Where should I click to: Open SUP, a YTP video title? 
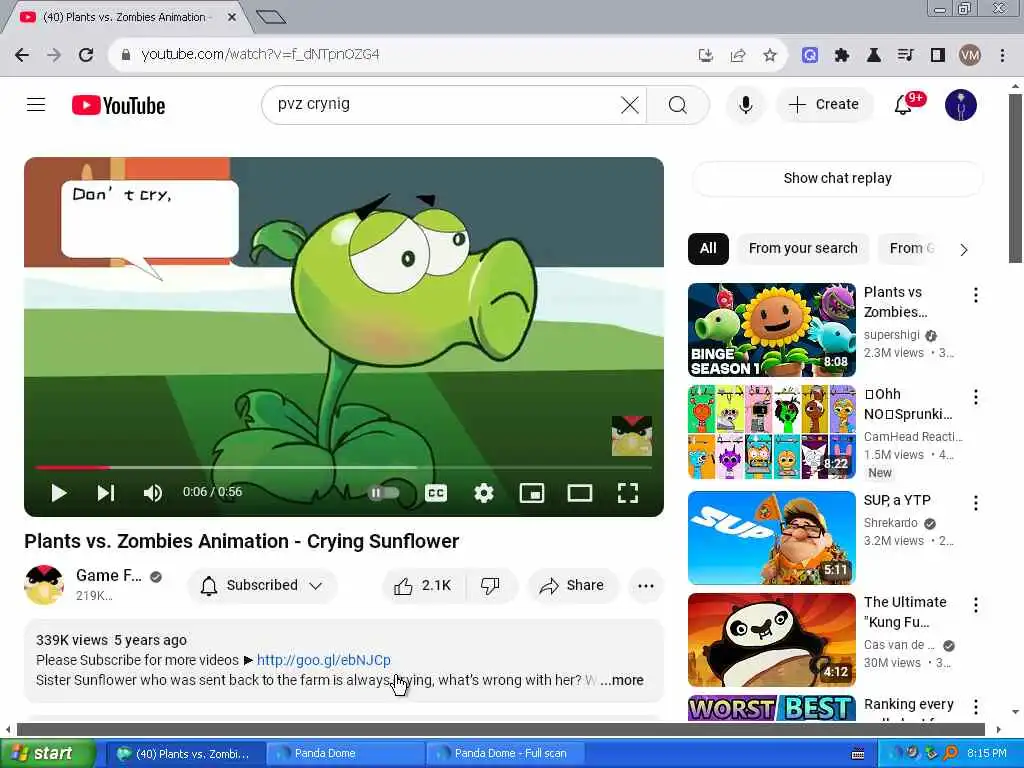pyautogui.click(x=897, y=500)
